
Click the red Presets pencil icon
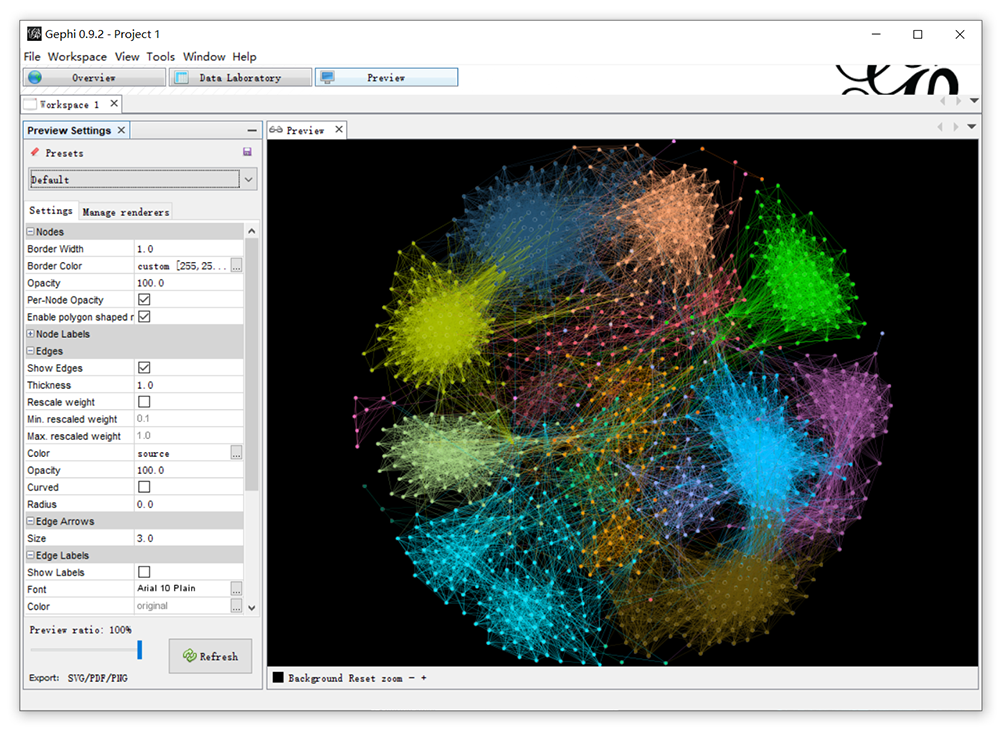click(x=35, y=152)
